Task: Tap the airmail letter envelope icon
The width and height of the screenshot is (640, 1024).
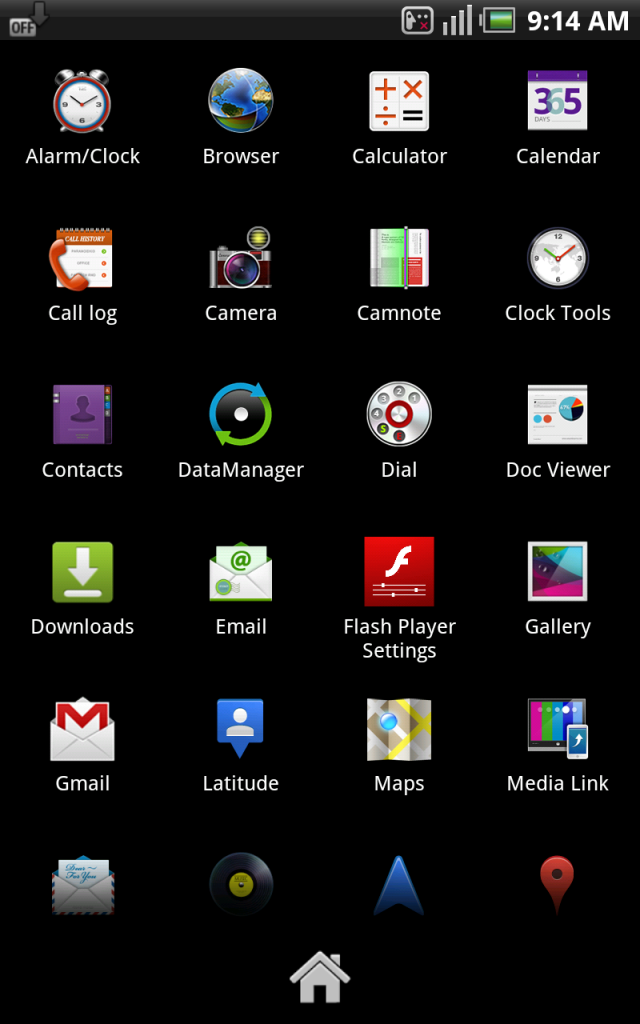Action: 82,884
